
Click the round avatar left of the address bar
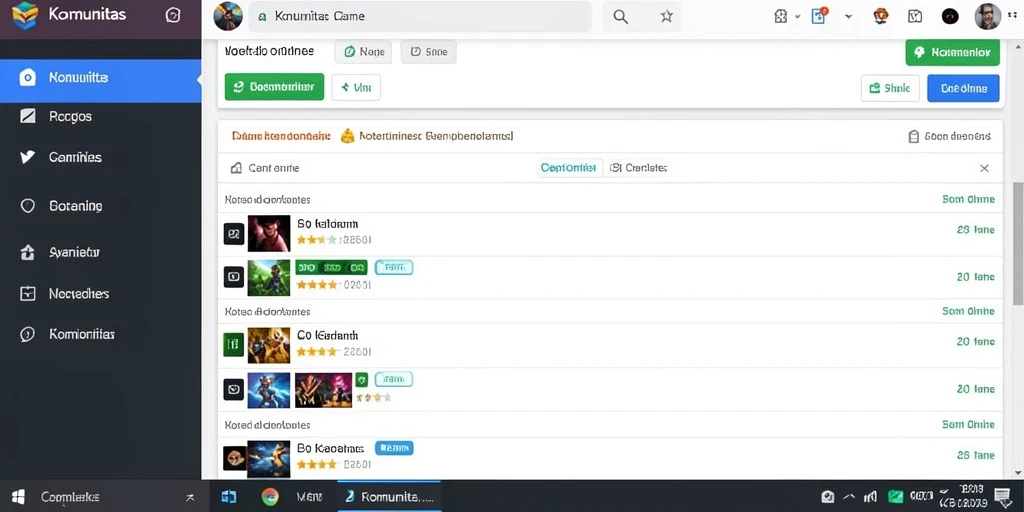coord(228,16)
